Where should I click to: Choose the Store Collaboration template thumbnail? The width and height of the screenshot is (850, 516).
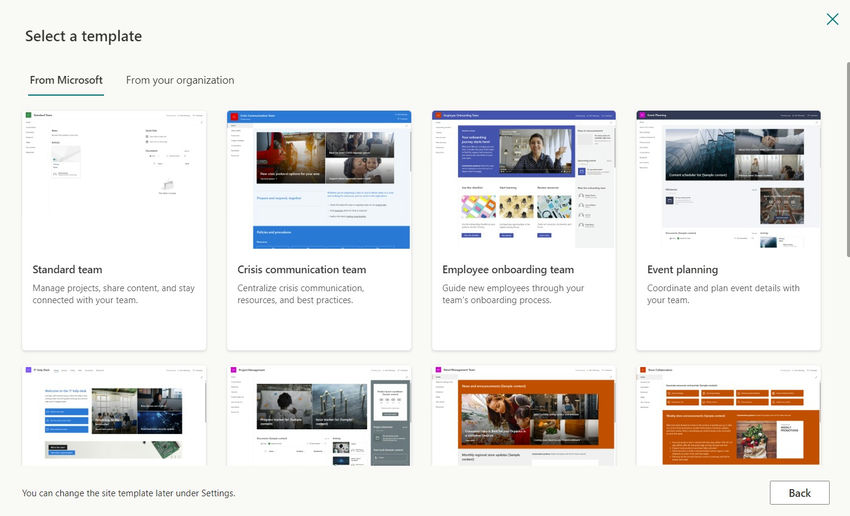click(x=729, y=415)
